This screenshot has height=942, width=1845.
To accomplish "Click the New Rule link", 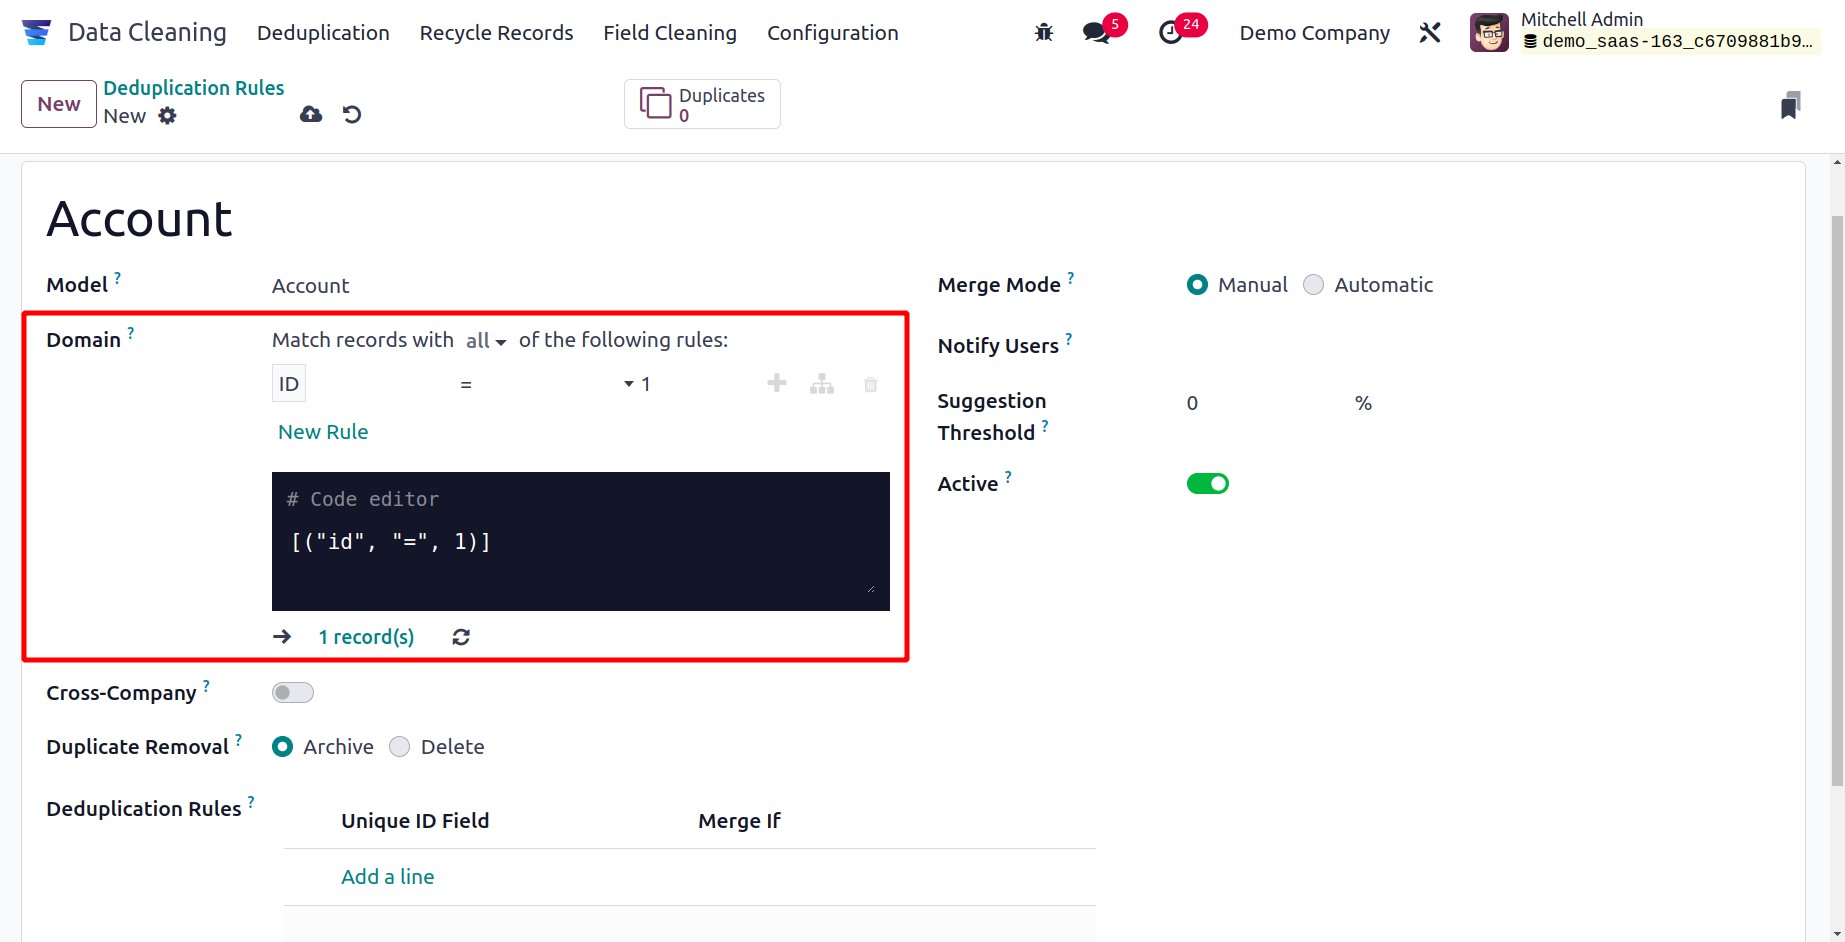I will click(x=323, y=432).
